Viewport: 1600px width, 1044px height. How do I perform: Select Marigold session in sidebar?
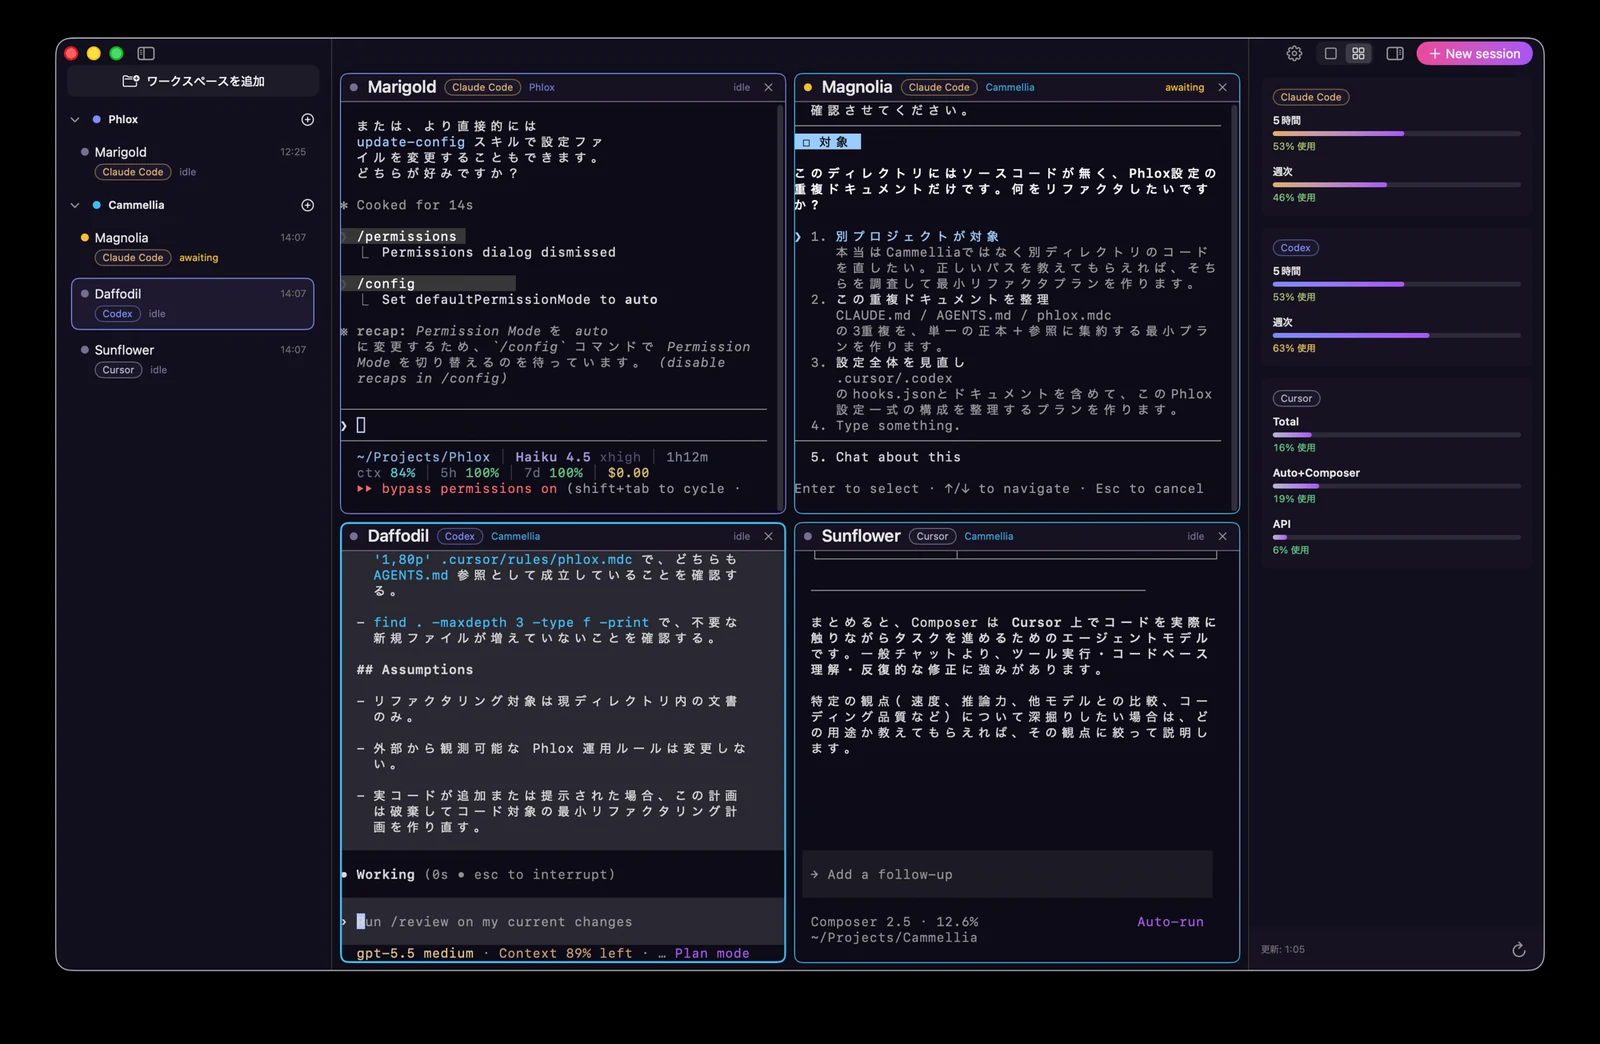(193, 161)
